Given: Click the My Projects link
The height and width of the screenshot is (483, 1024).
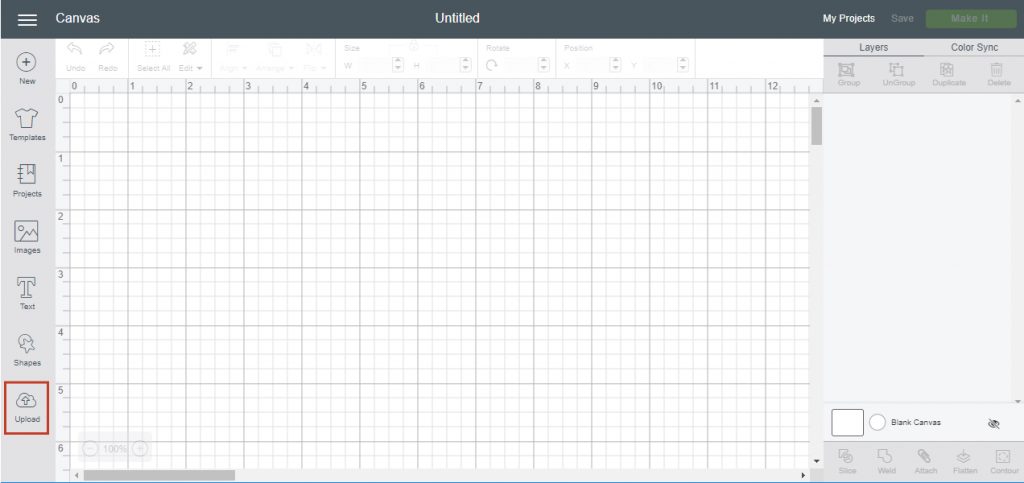Looking at the screenshot, I should coord(848,19).
